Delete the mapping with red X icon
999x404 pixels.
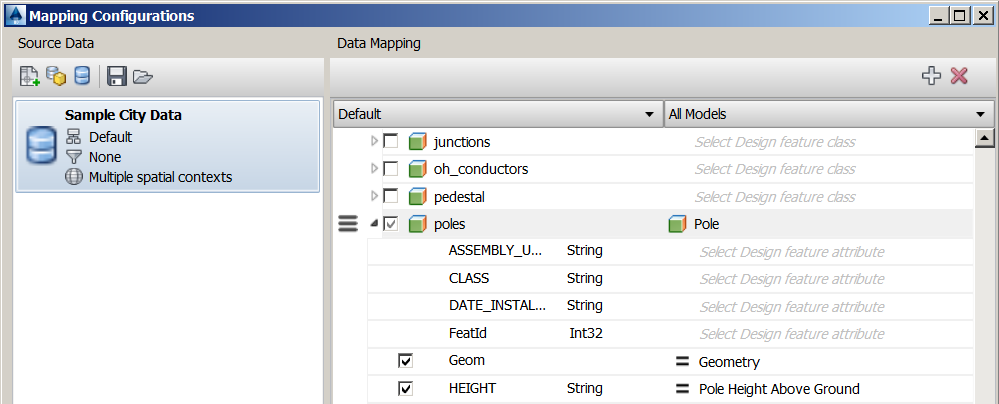click(x=959, y=76)
